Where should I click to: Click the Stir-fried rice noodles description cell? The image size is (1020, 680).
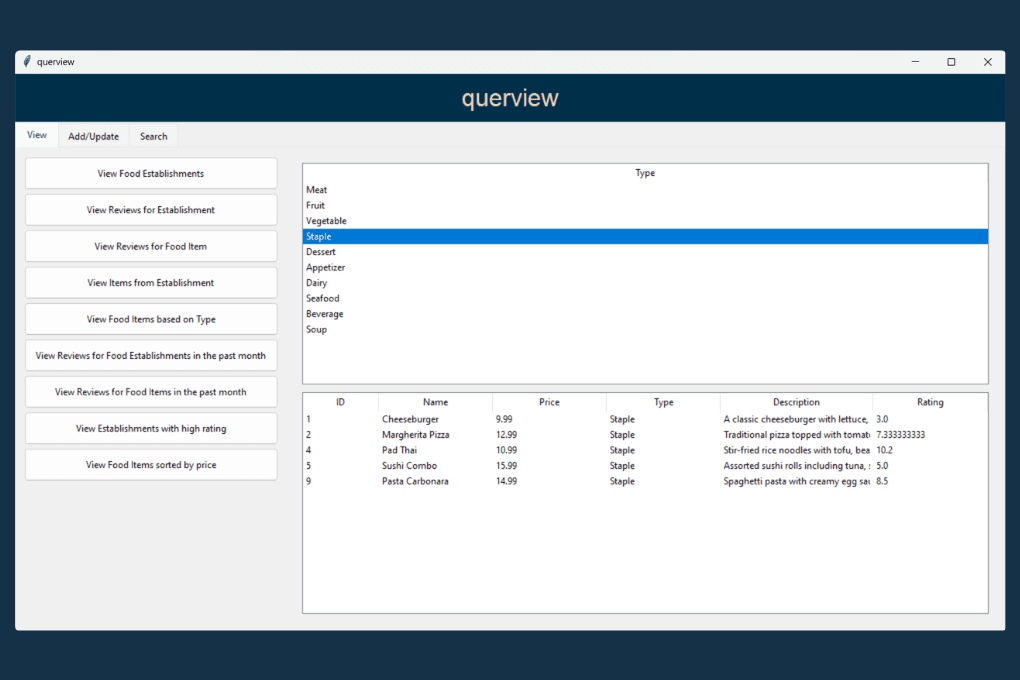click(796, 450)
